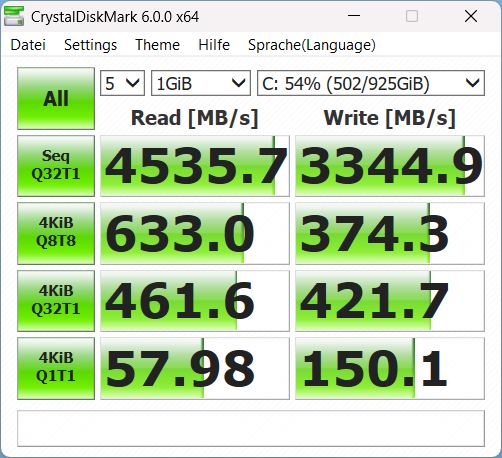The width and height of the screenshot is (502, 458).
Task: Click the CrystalDiskMark app icon in title bar
Action: pos(14,16)
